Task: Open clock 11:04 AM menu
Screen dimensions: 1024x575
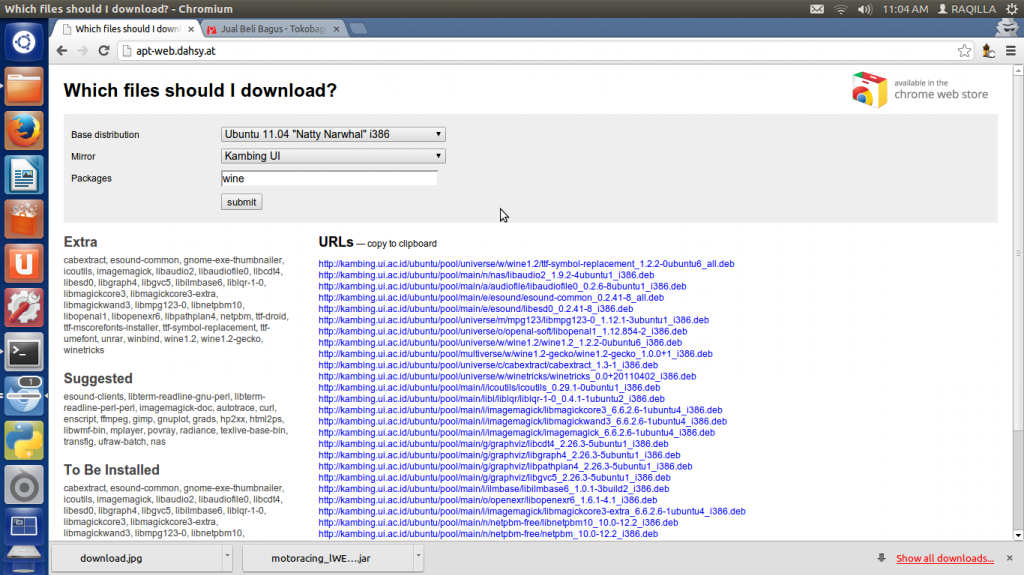Action: pyautogui.click(x=905, y=9)
